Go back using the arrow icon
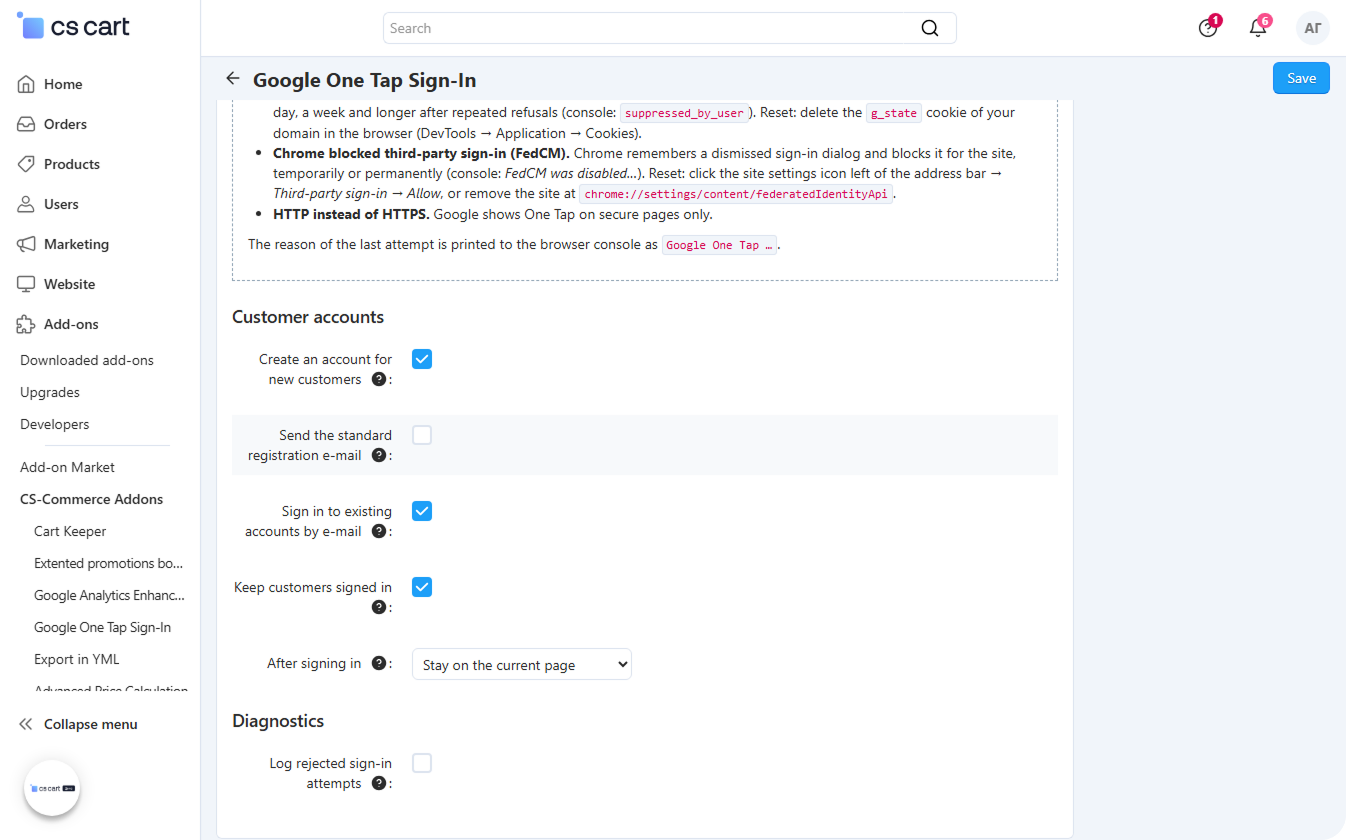Image resolution: width=1346 pixels, height=840 pixels. (x=233, y=79)
